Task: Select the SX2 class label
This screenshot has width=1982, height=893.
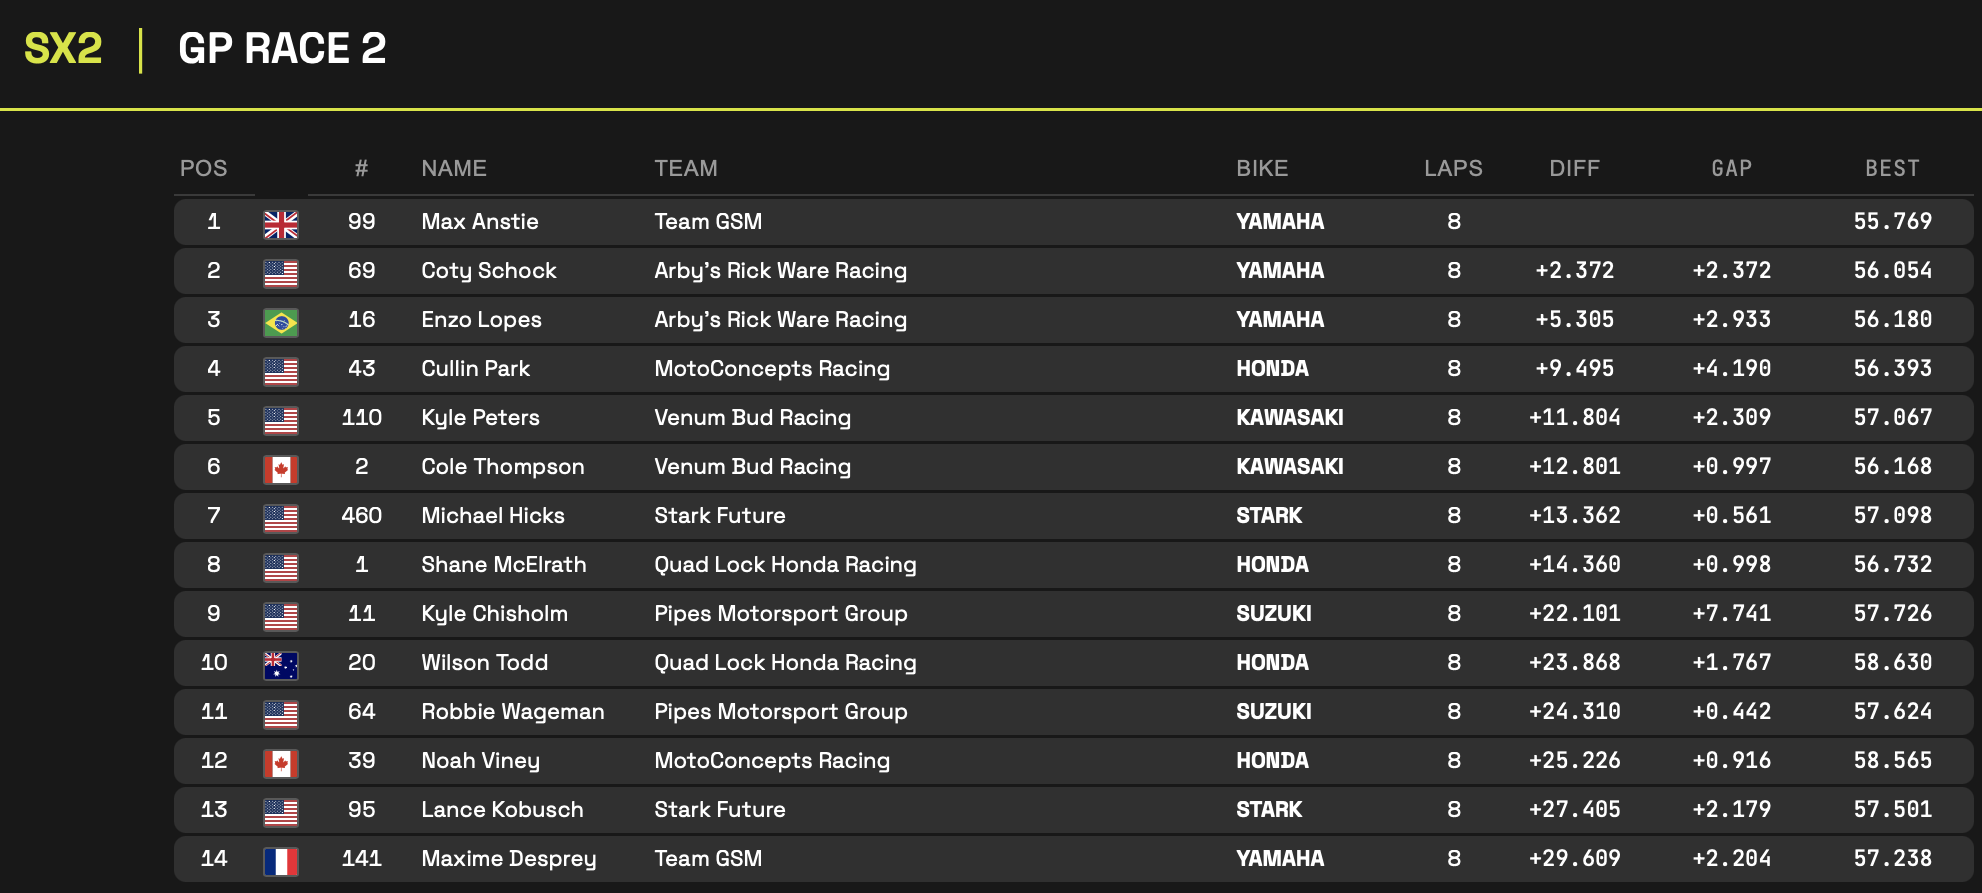Action: [x=63, y=49]
